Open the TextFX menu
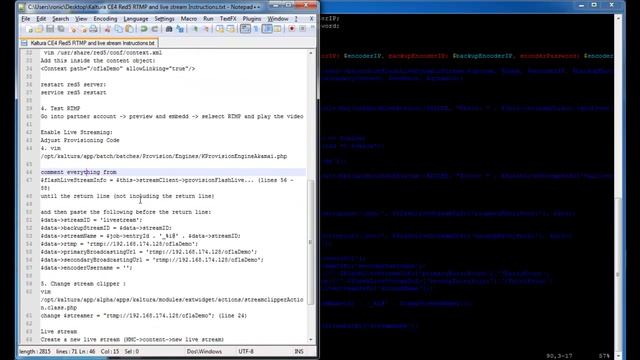Viewport: 640px width, 360px height. pos(228,19)
